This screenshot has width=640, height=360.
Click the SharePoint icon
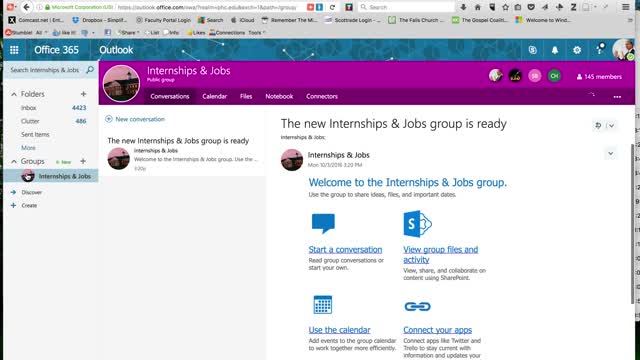417,224
